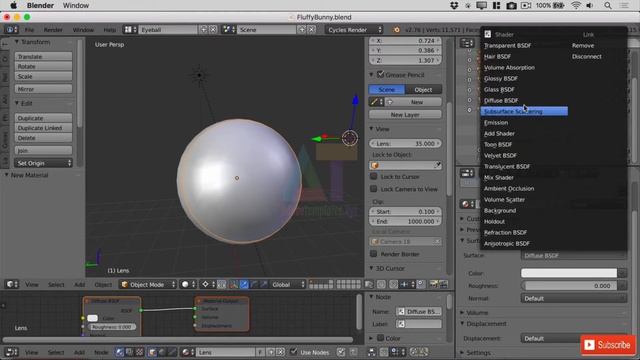This screenshot has width=640, height=360.
Task: Open the Apple menu
Action: click(x=13, y=5)
